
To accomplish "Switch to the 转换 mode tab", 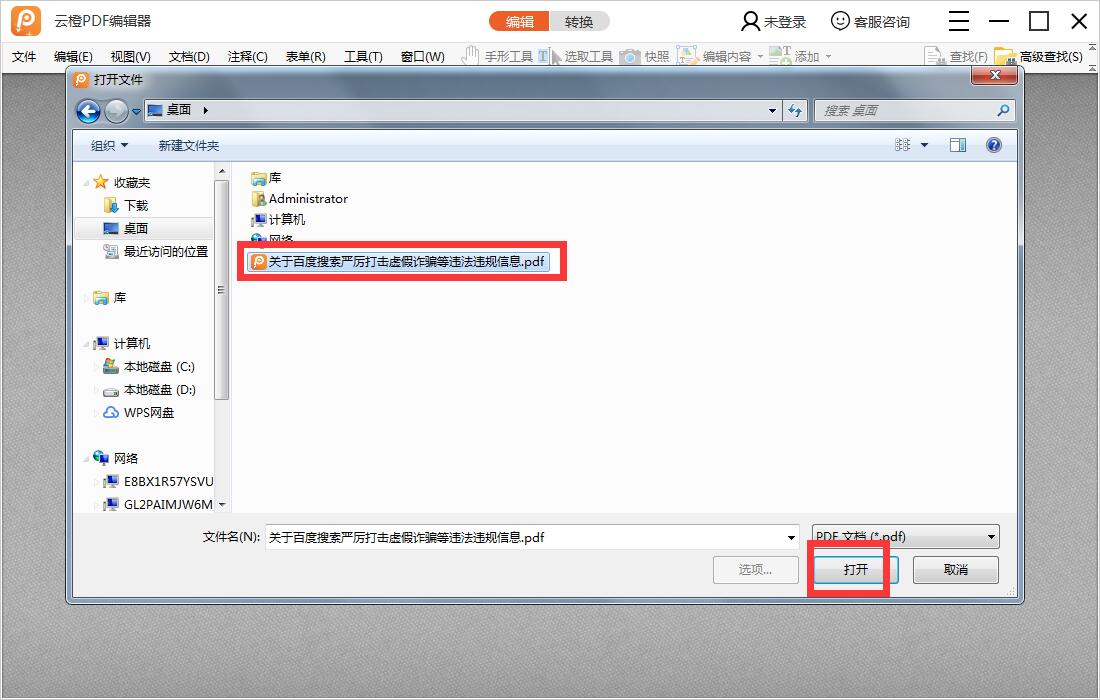I will [x=579, y=22].
